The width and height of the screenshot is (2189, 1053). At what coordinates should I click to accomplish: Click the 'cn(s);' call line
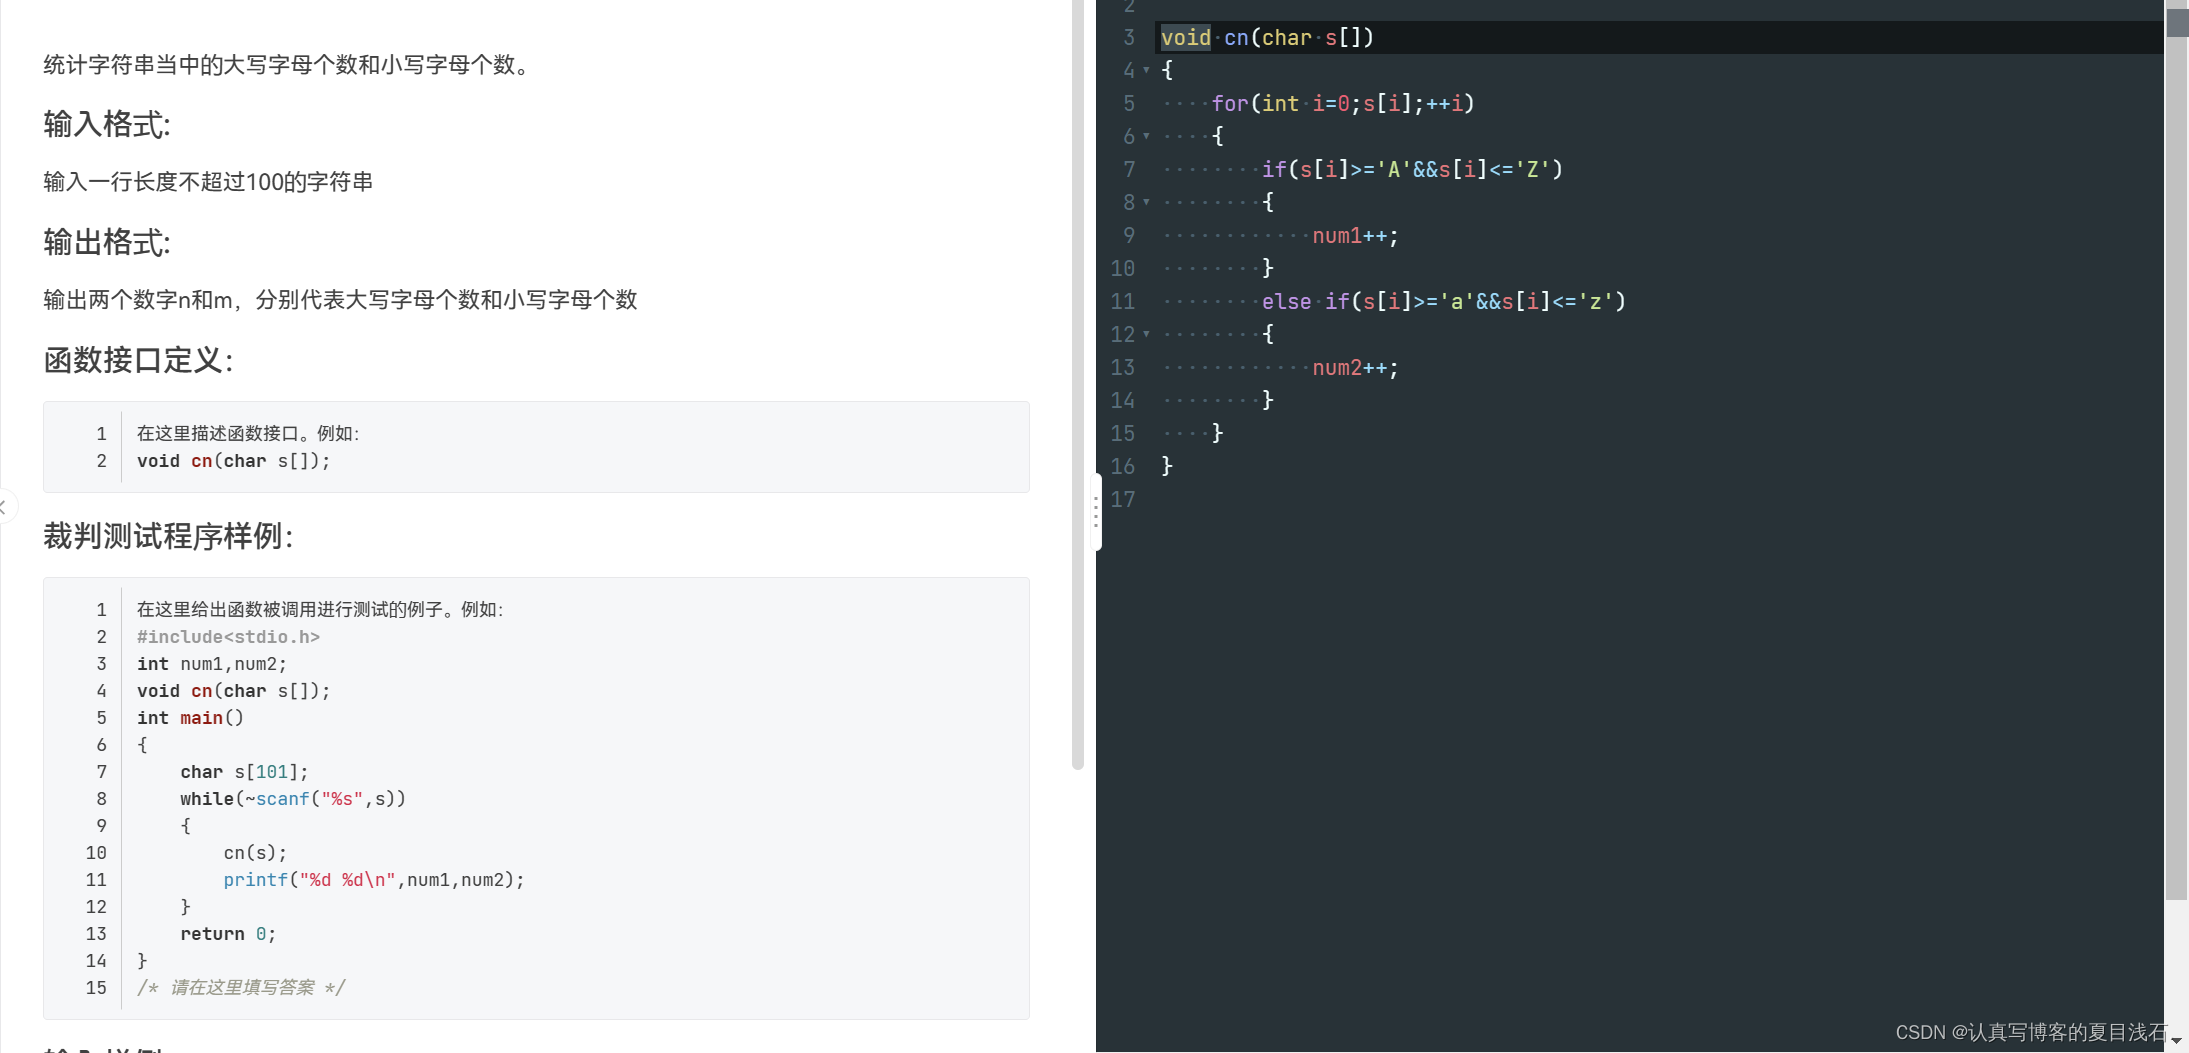tap(255, 853)
